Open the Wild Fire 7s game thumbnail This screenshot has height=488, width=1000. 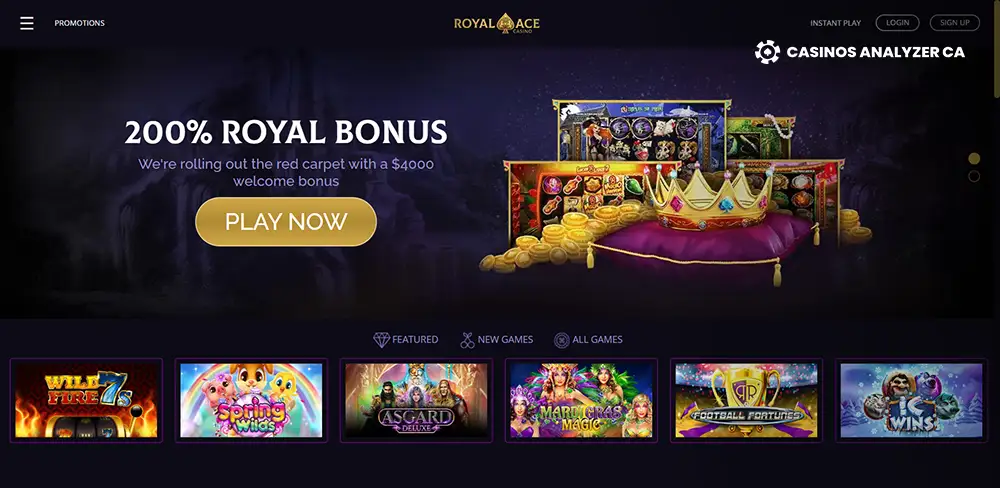pos(86,401)
